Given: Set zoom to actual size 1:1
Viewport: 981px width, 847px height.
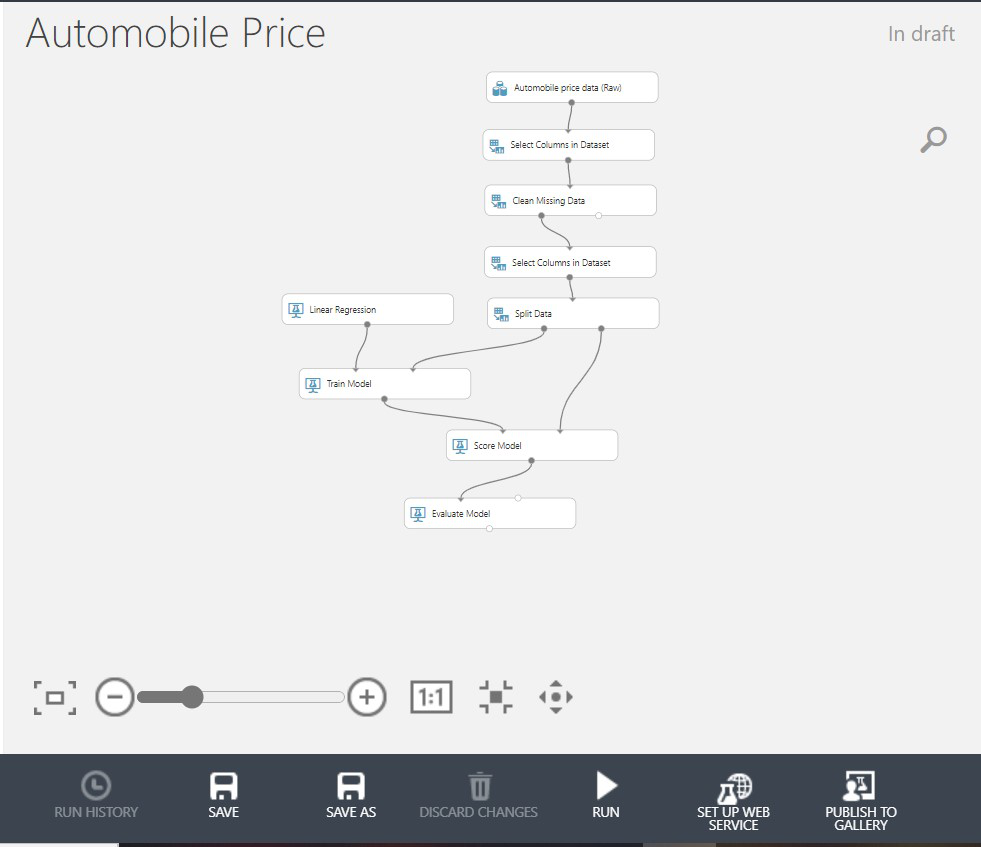Looking at the screenshot, I should click(431, 697).
